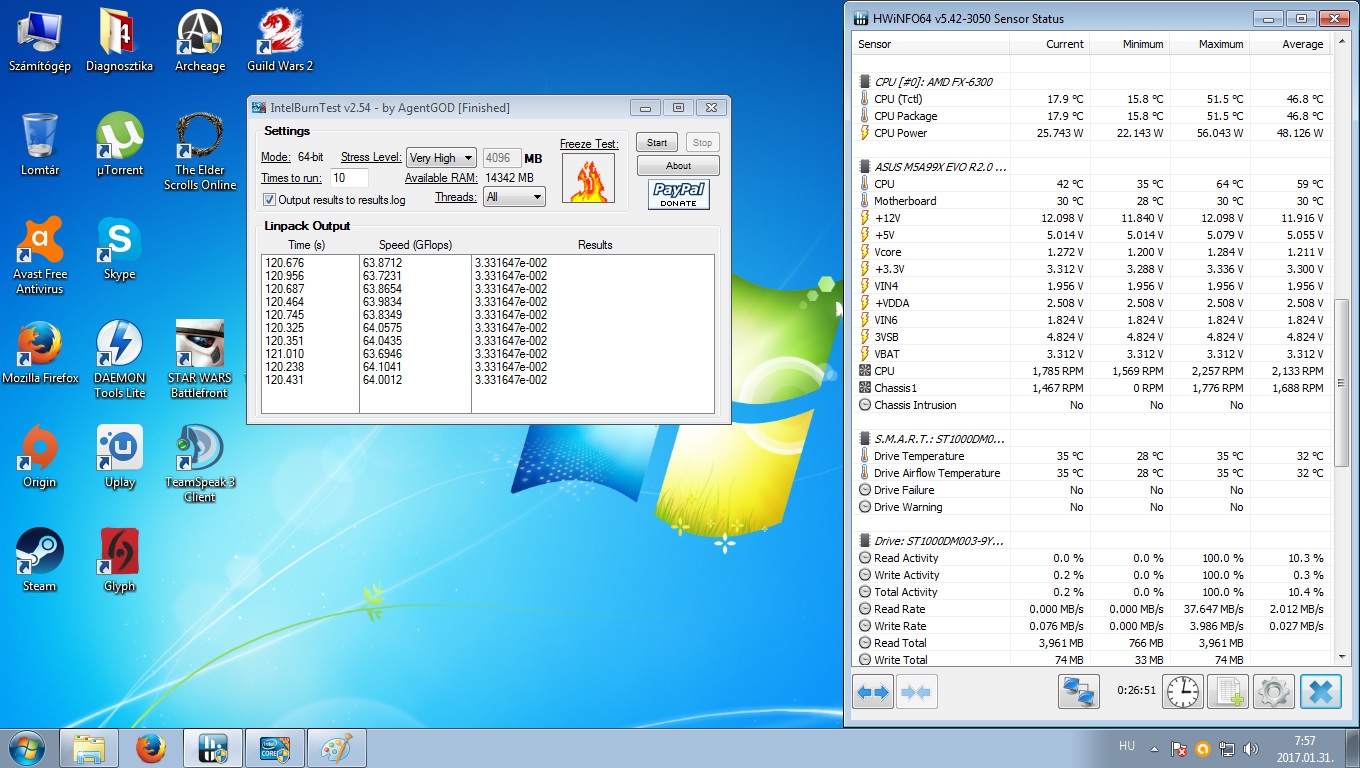
Task: Open Firefox from the taskbar
Action: [x=150, y=748]
